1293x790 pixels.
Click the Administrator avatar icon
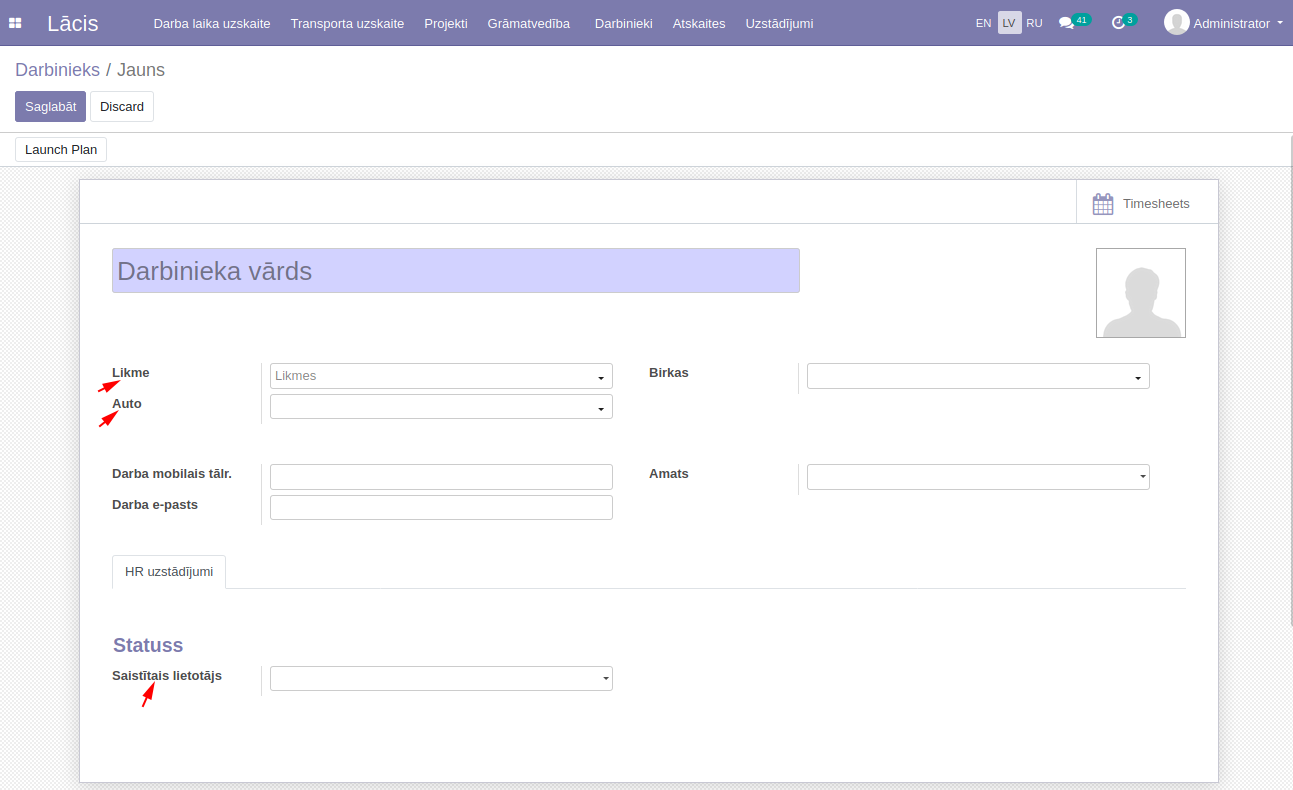pos(1176,22)
